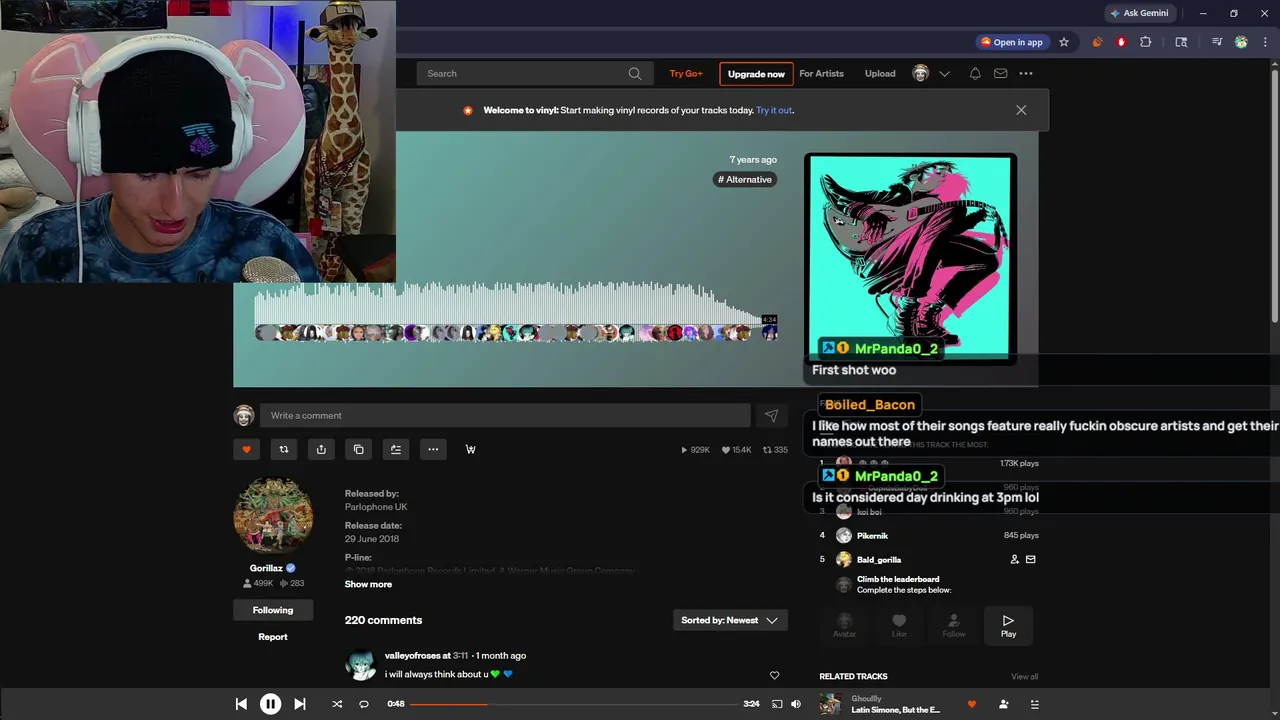Focus the Write a comment field
1280x720 pixels.
pyautogui.click(x=505, y=416)
